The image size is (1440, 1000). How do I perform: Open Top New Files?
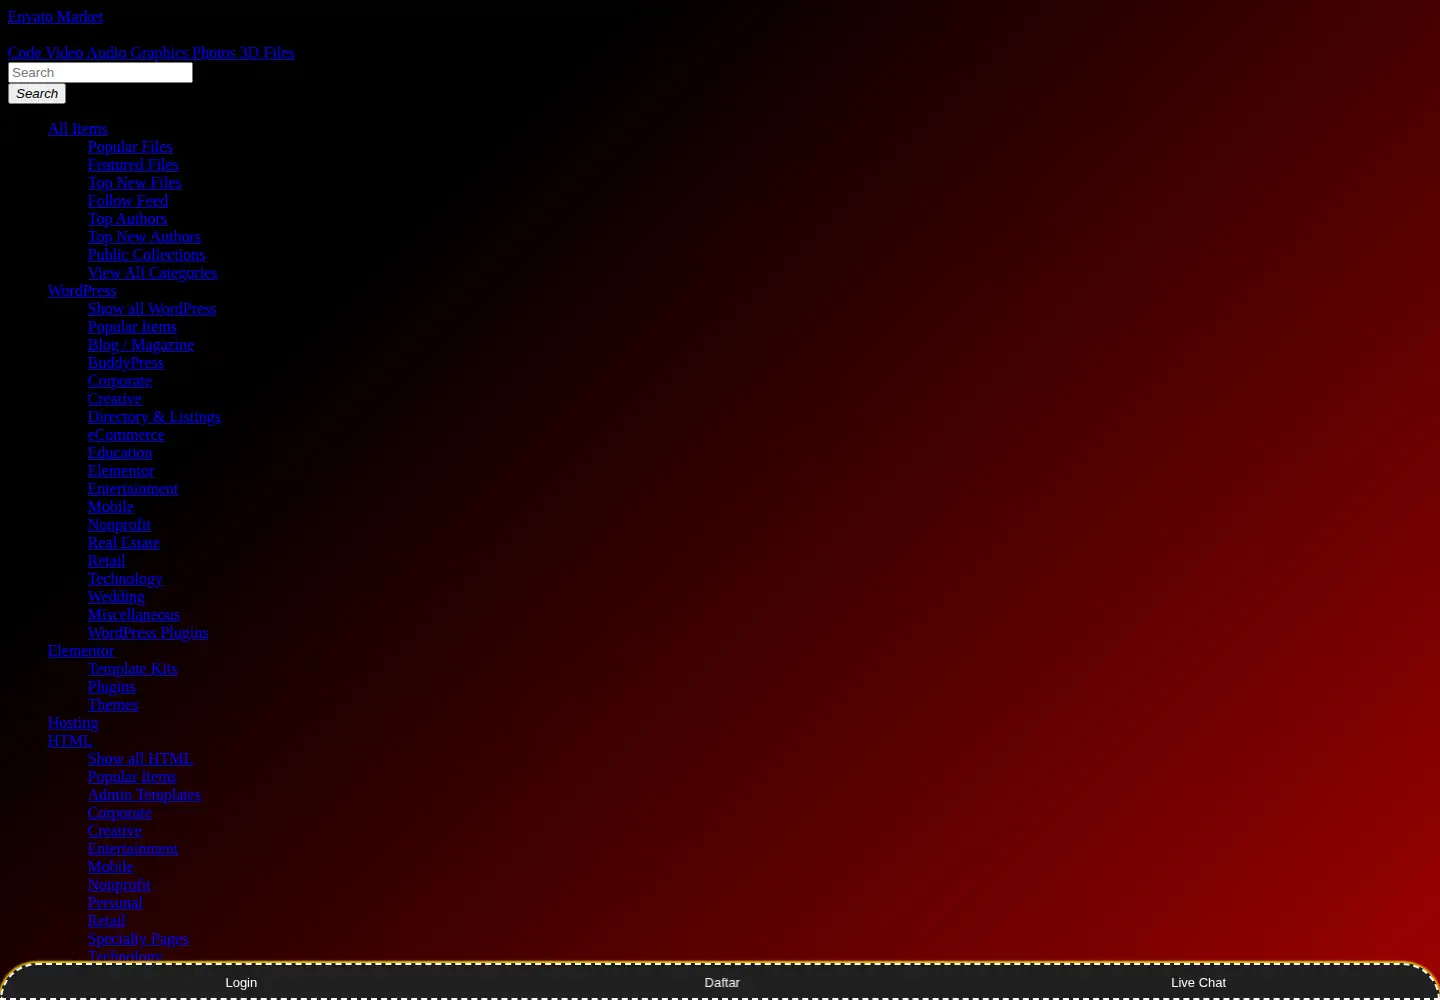pyautogui.click(x=135, y=183)
